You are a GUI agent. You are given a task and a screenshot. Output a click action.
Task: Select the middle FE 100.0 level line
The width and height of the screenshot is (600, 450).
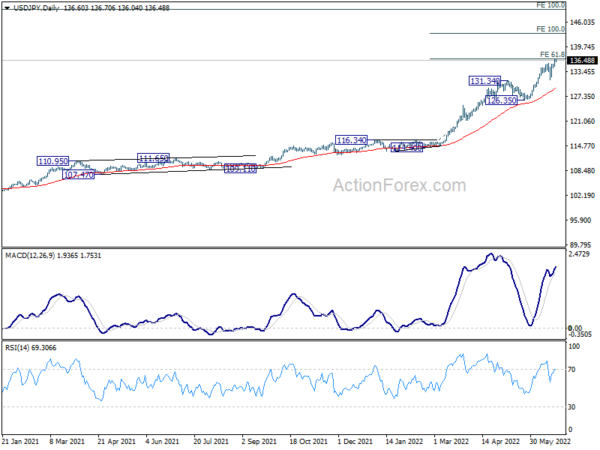497,34
